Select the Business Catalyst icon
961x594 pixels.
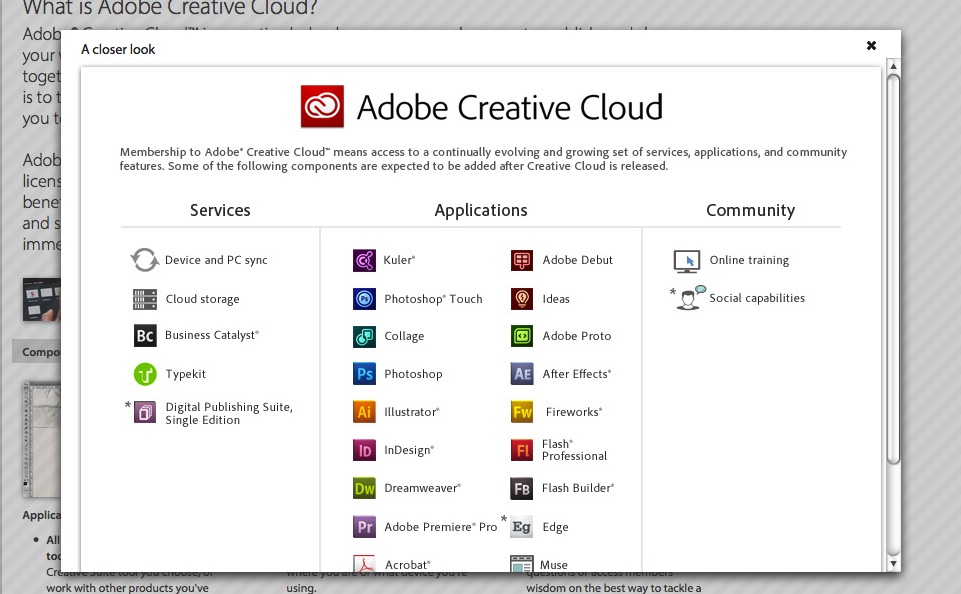144,335
